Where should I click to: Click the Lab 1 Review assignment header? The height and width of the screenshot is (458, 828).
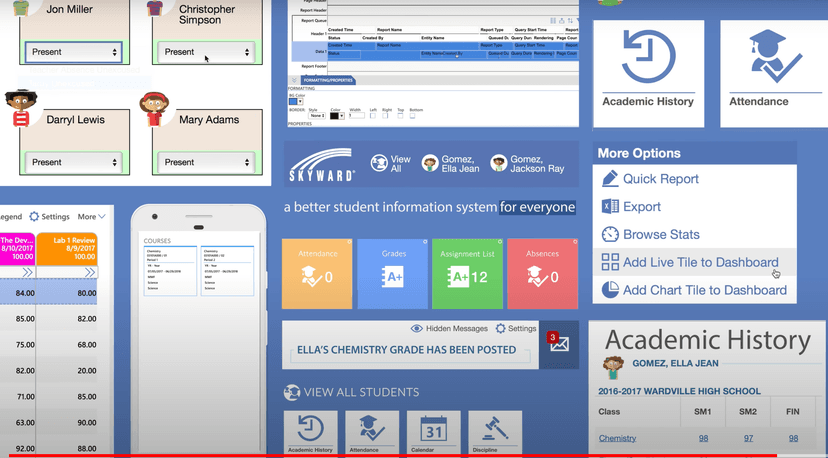click(x=67, y=248)
